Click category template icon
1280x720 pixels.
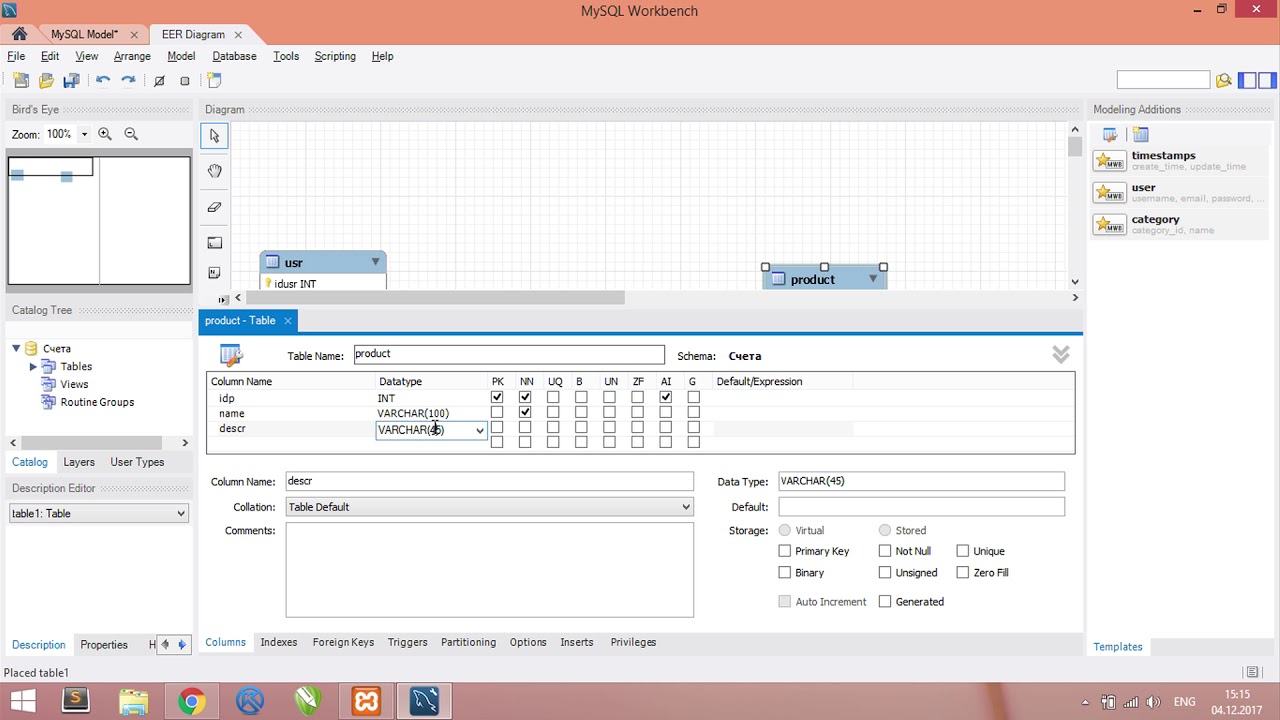pos(1109,225)
